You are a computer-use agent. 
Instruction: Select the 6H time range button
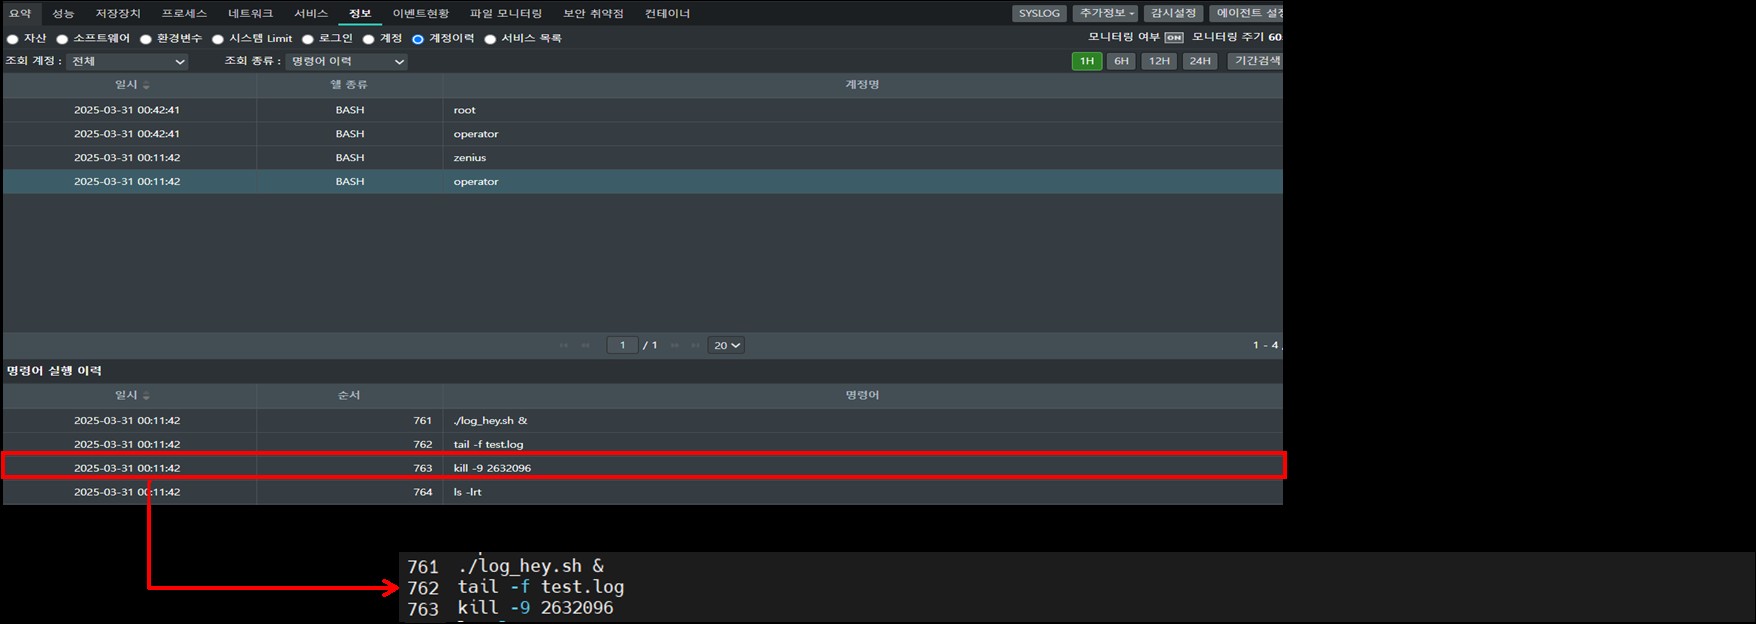tap(1121, 61)
